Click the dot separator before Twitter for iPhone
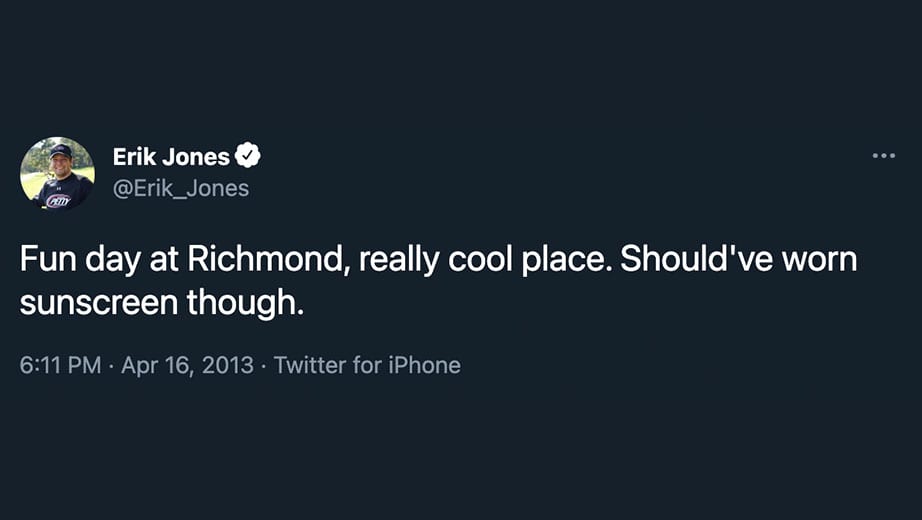 [x=264, y=365]
